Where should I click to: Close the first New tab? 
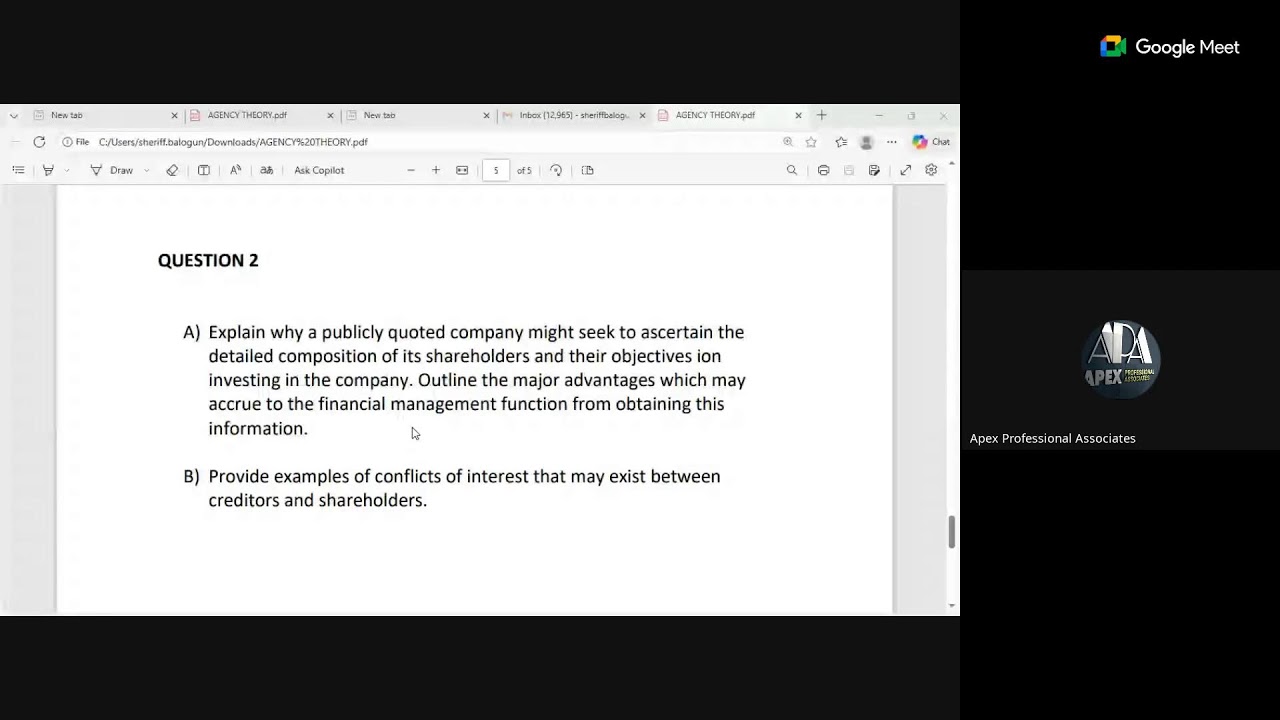coord(174,115)
